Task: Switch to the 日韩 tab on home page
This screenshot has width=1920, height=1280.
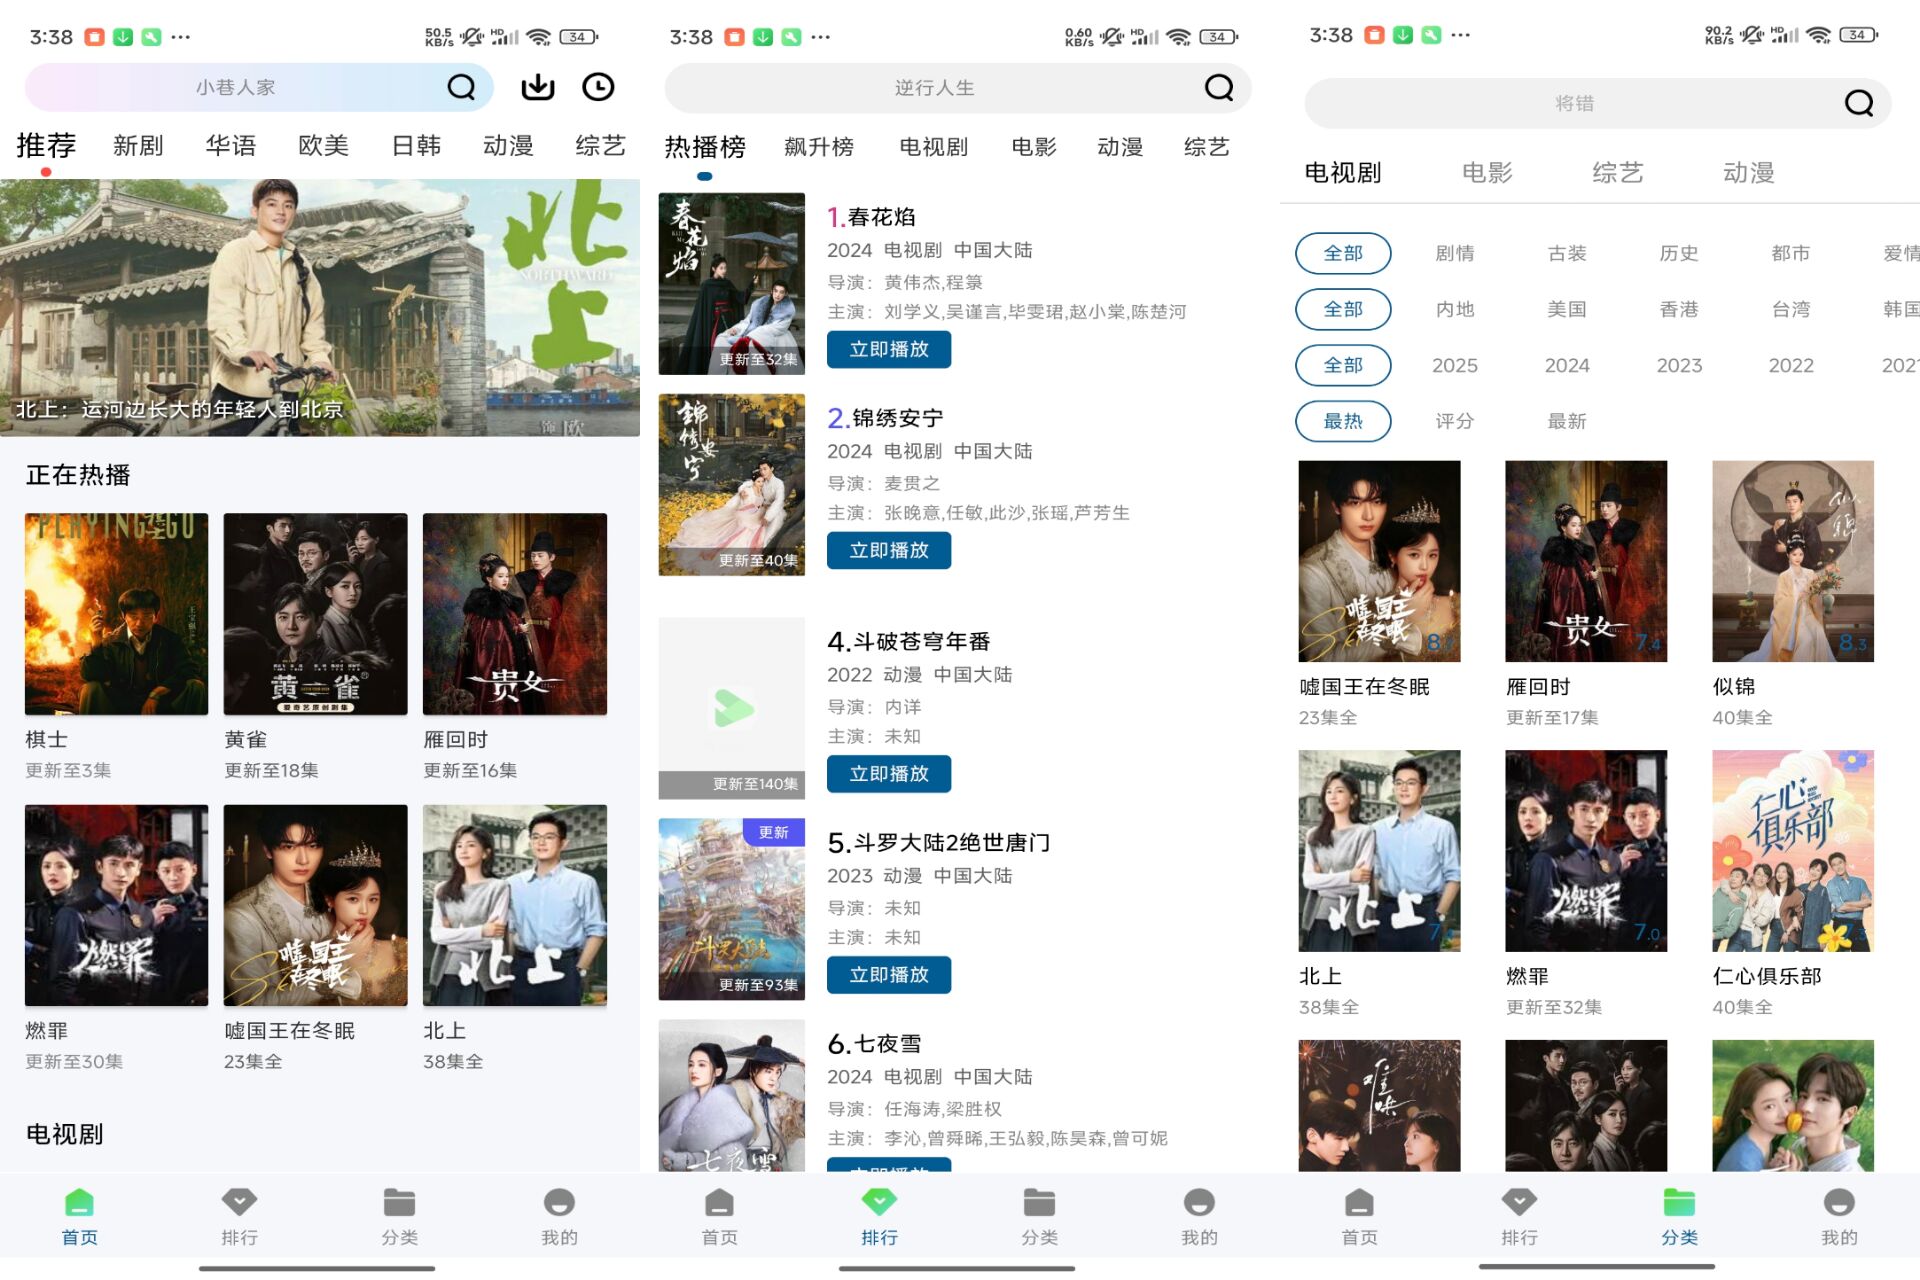Action: coord(417,145)
